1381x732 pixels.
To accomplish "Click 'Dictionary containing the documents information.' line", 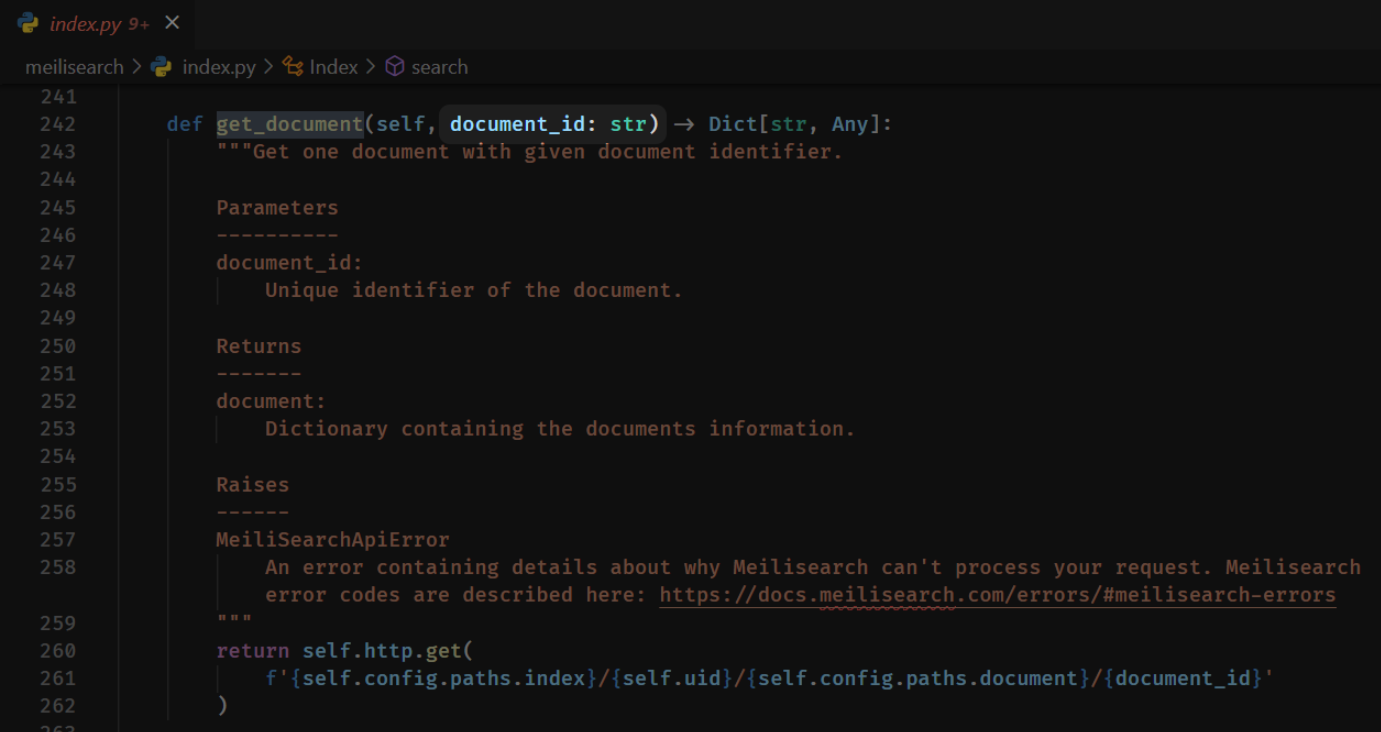I will click(560, 429).
